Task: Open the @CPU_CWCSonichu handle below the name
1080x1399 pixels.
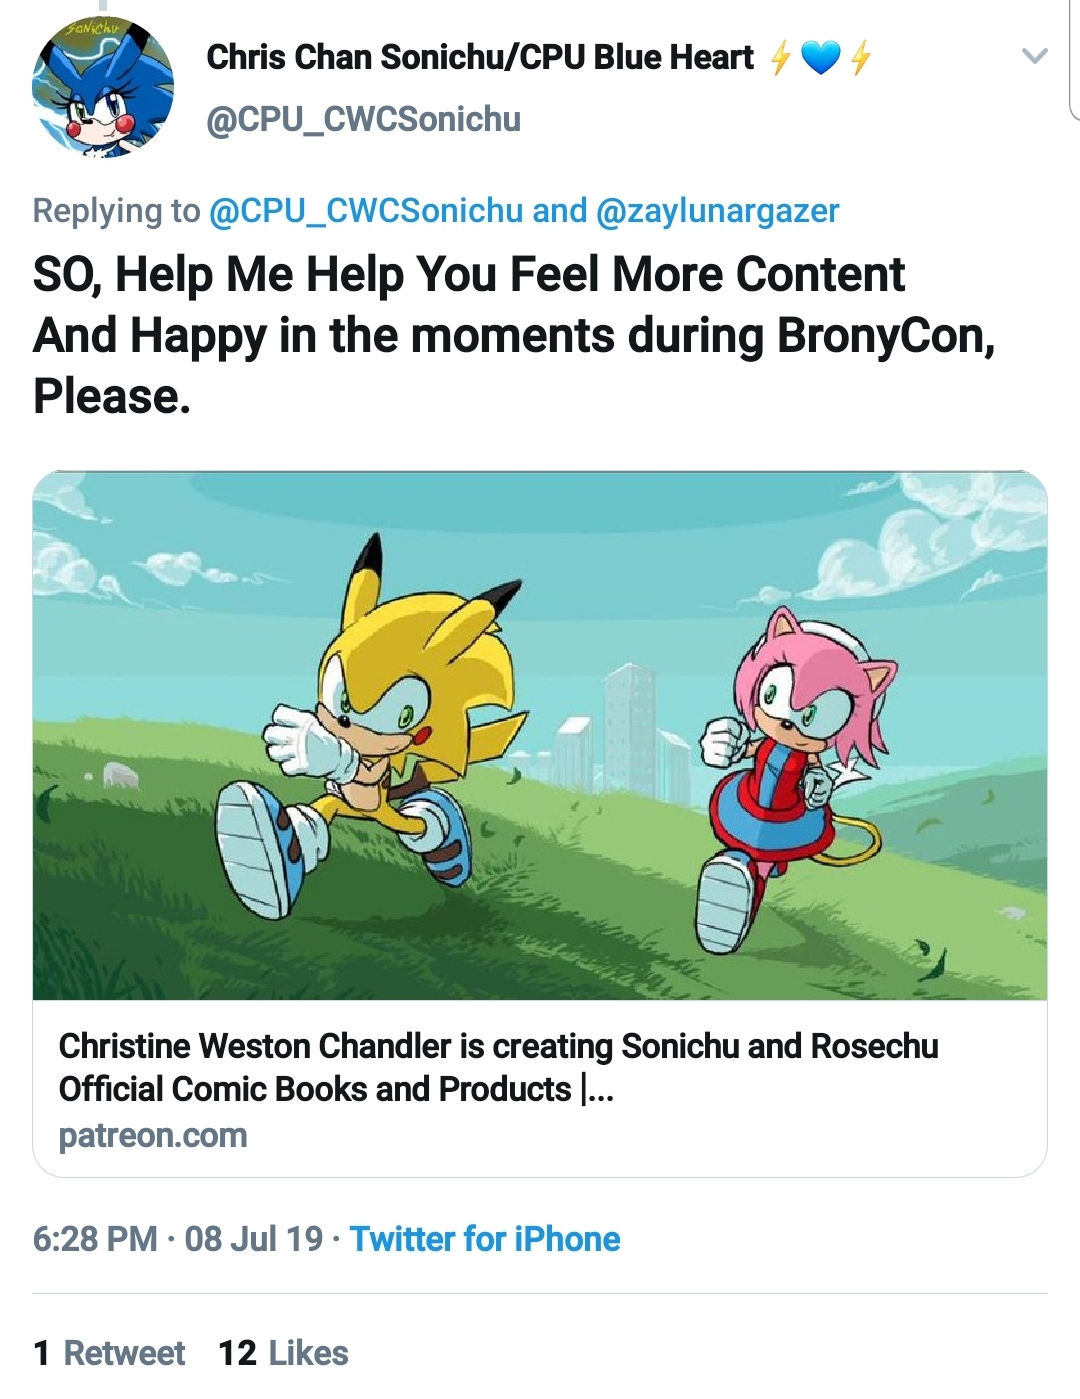Action: pyautogui.click(x=363, y=119)
